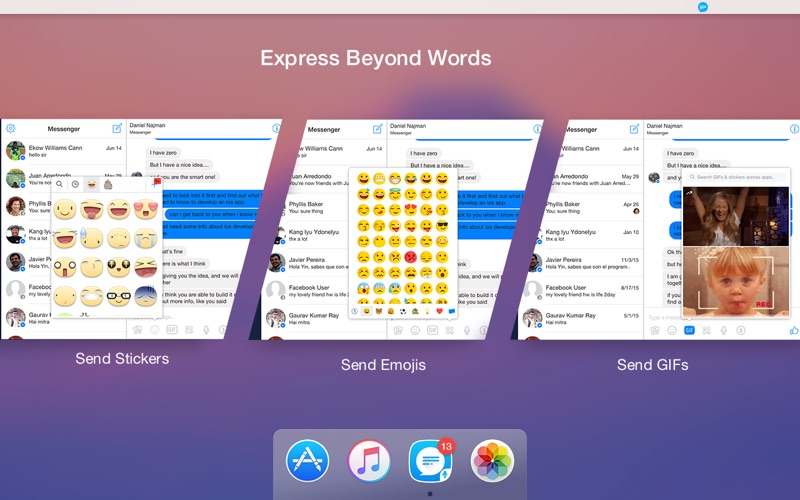
Task: Click the Send Emojis caption
Action: coord(383,365)
